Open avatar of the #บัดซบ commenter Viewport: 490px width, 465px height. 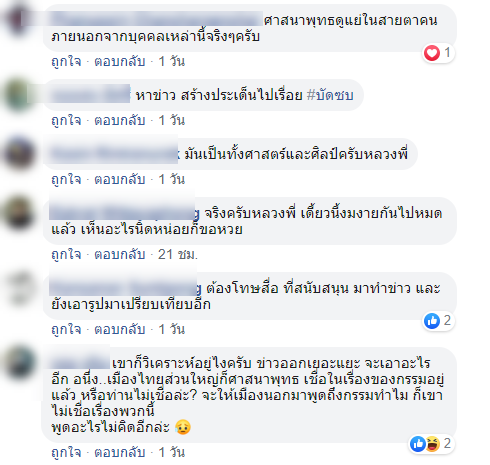(x=18, y=94)
